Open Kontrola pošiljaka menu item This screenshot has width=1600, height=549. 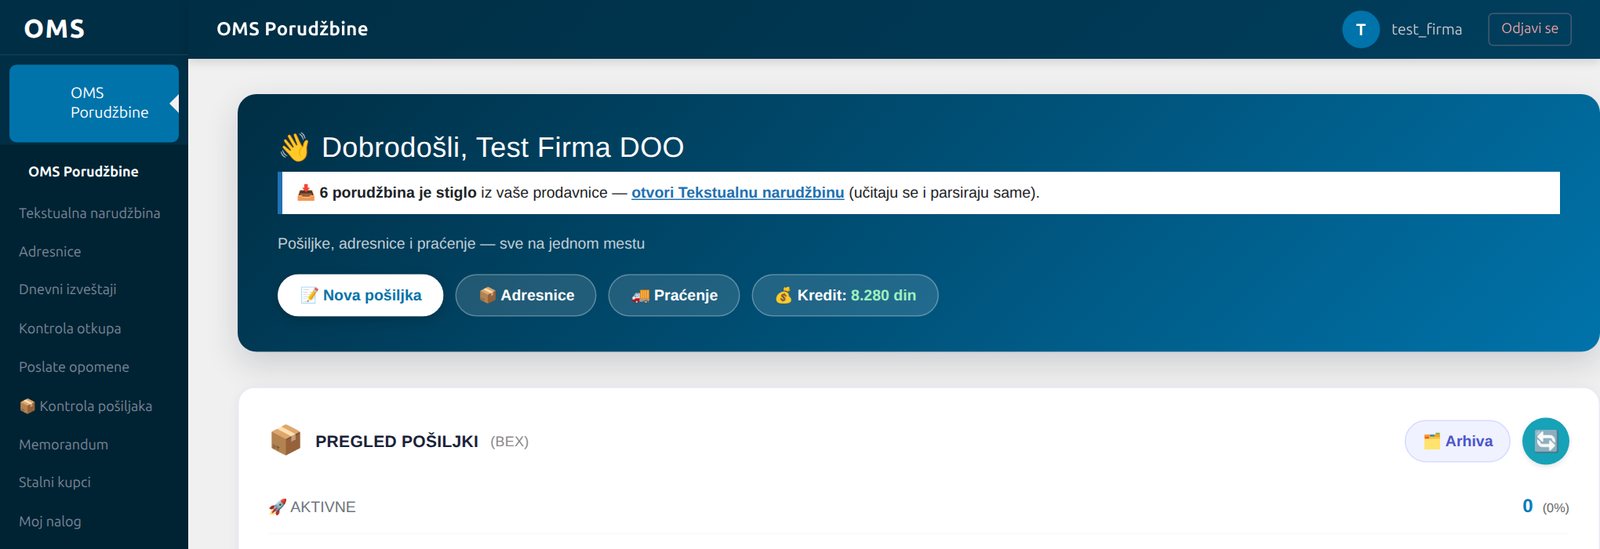point(85,406)
